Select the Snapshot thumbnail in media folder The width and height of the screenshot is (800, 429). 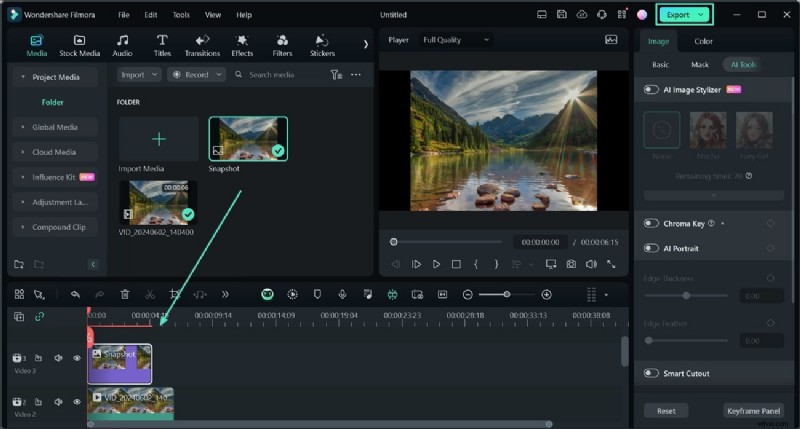pyautogui.click(x=248, y=139)
